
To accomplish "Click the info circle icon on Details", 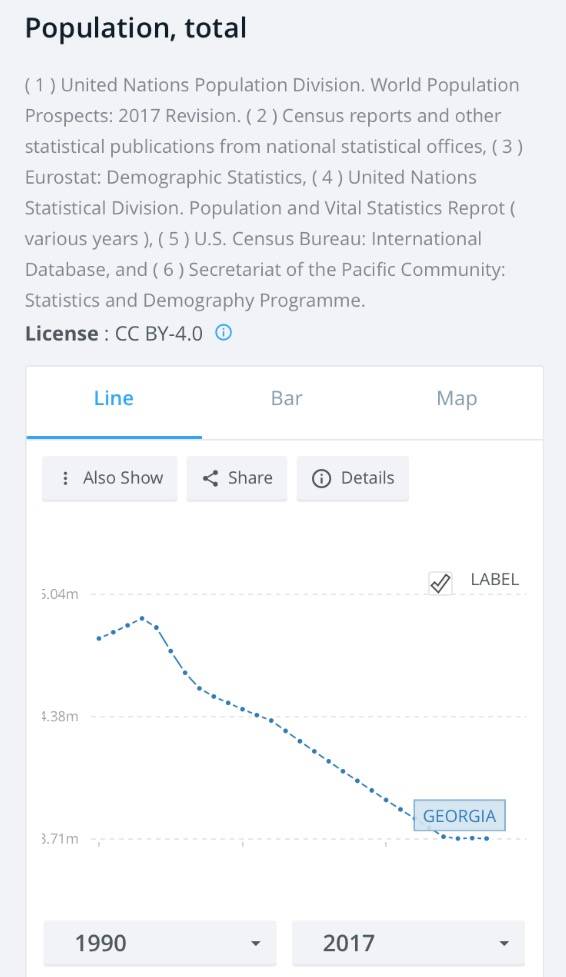I will point(321,479).
